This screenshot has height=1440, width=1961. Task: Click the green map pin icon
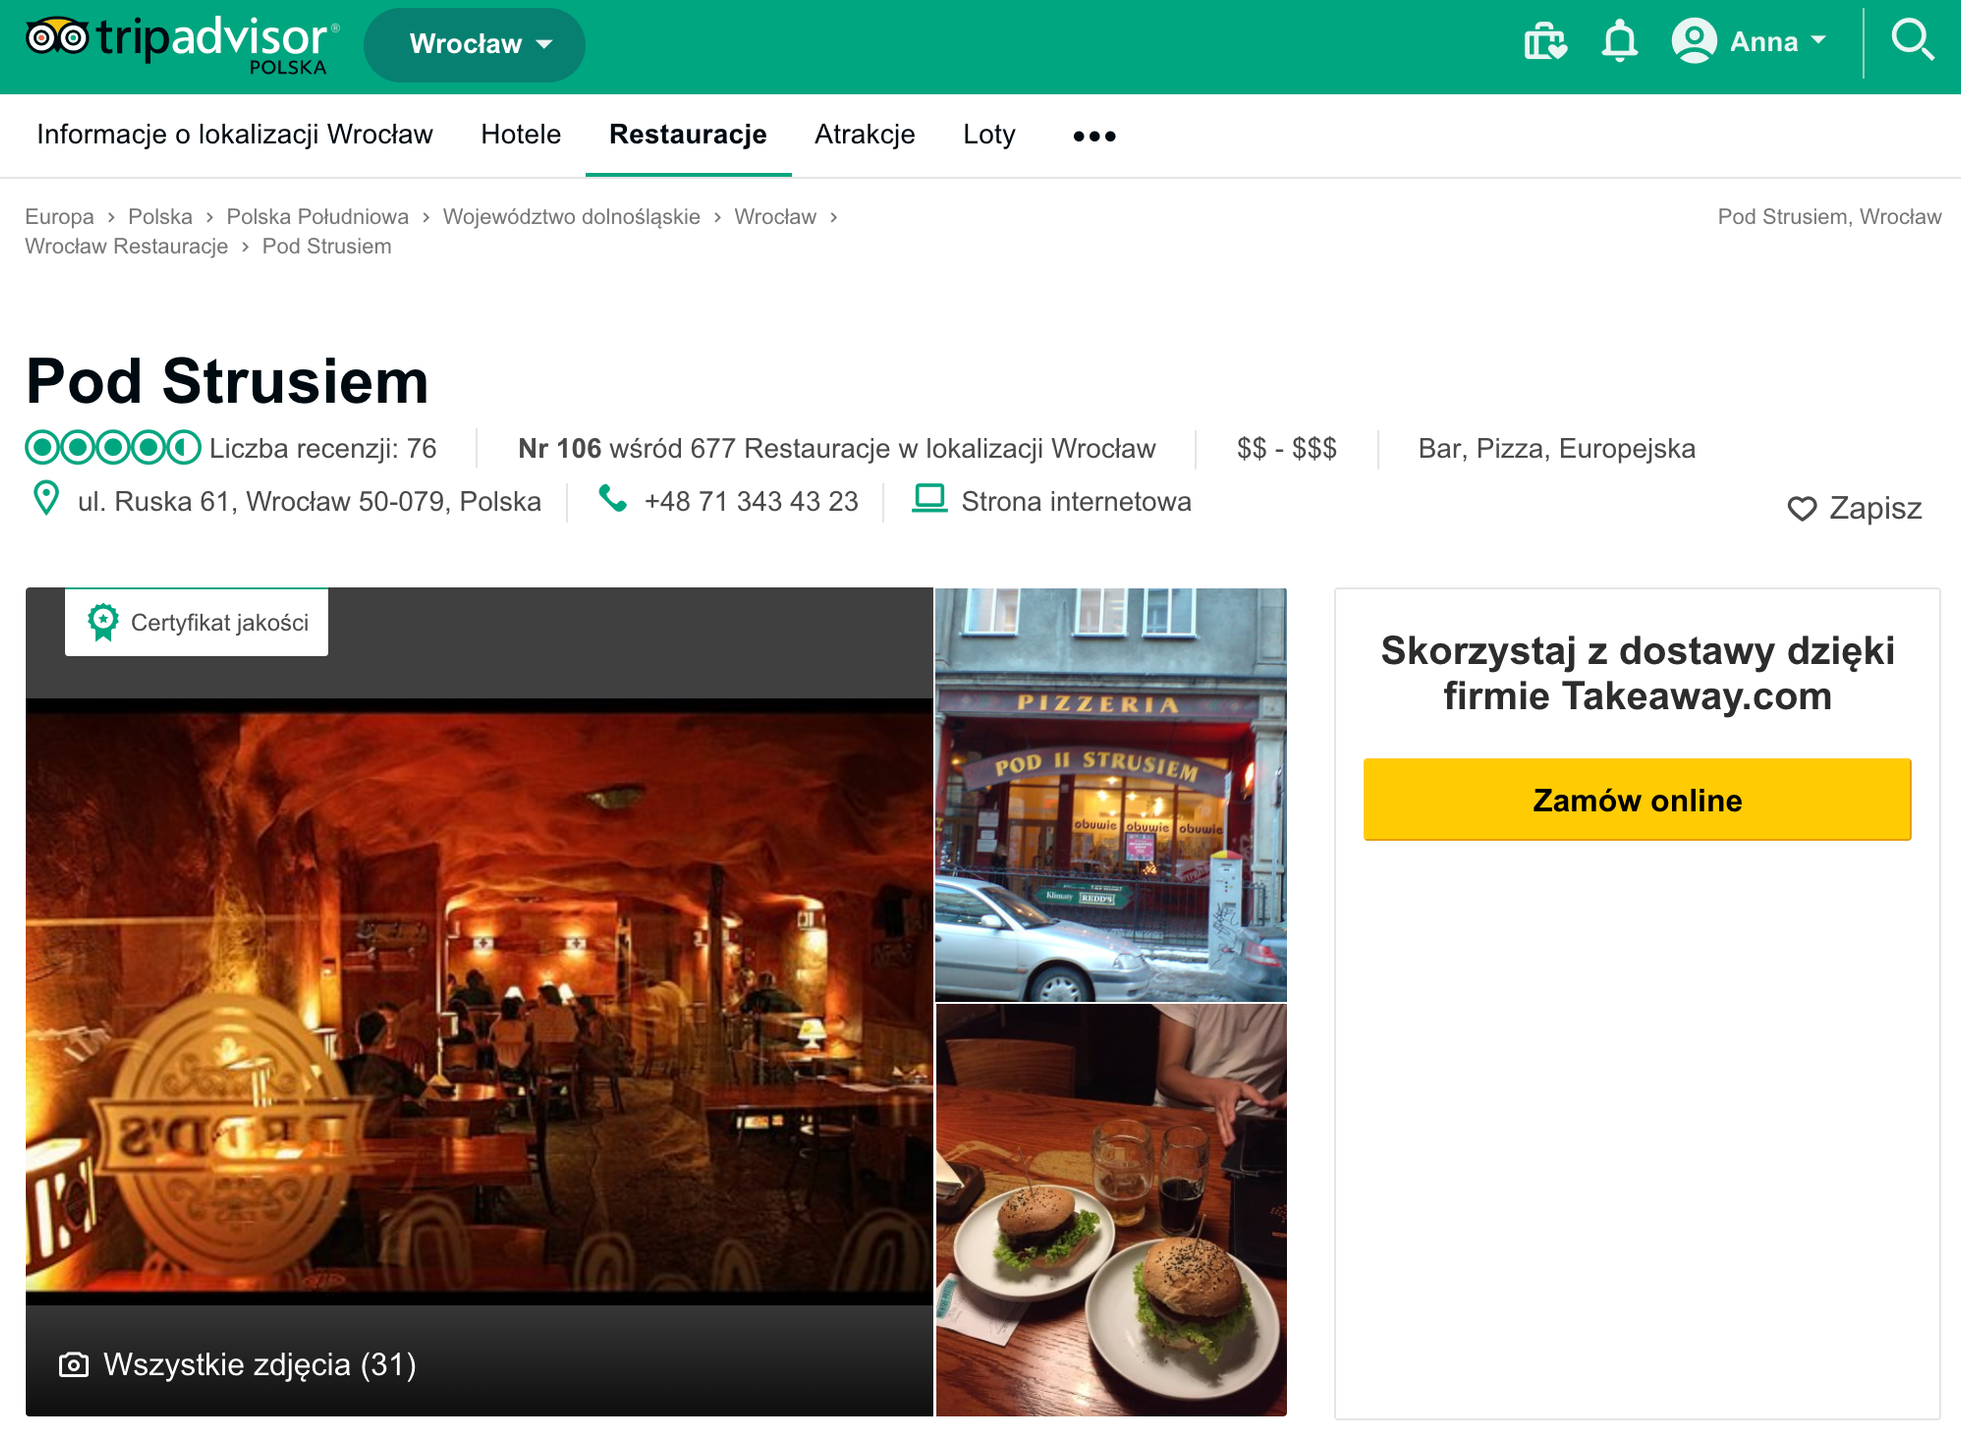coord(46,499)
